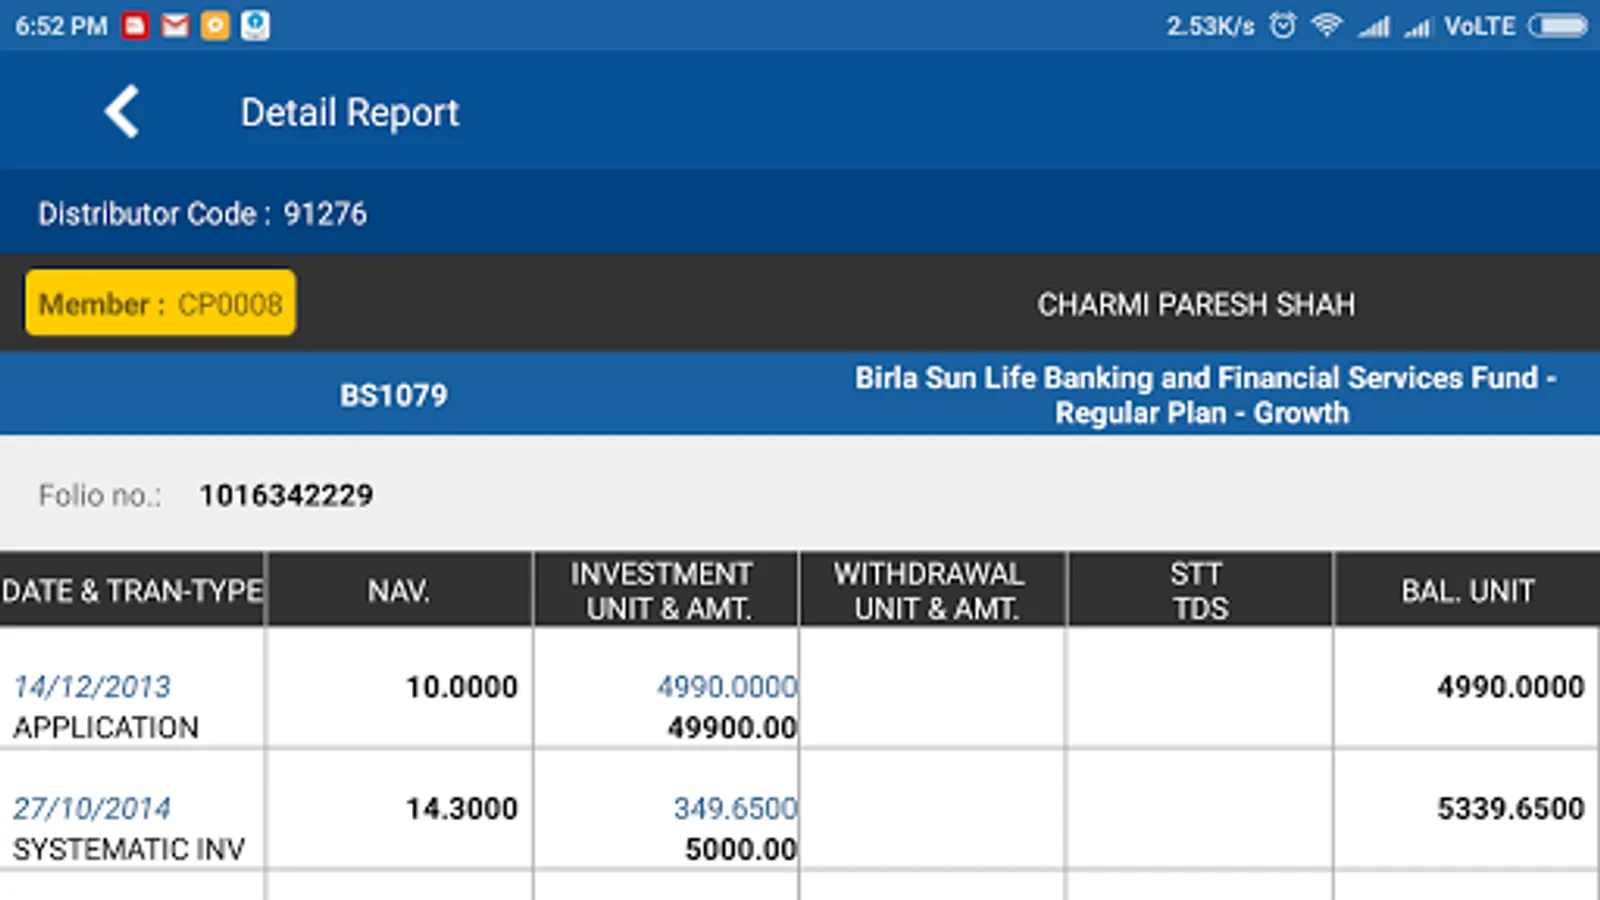Click the yellow Member CP0008 button
The height and width of the screenshot is (900, 1600).
pyautogui.click(x=161, y=303)
